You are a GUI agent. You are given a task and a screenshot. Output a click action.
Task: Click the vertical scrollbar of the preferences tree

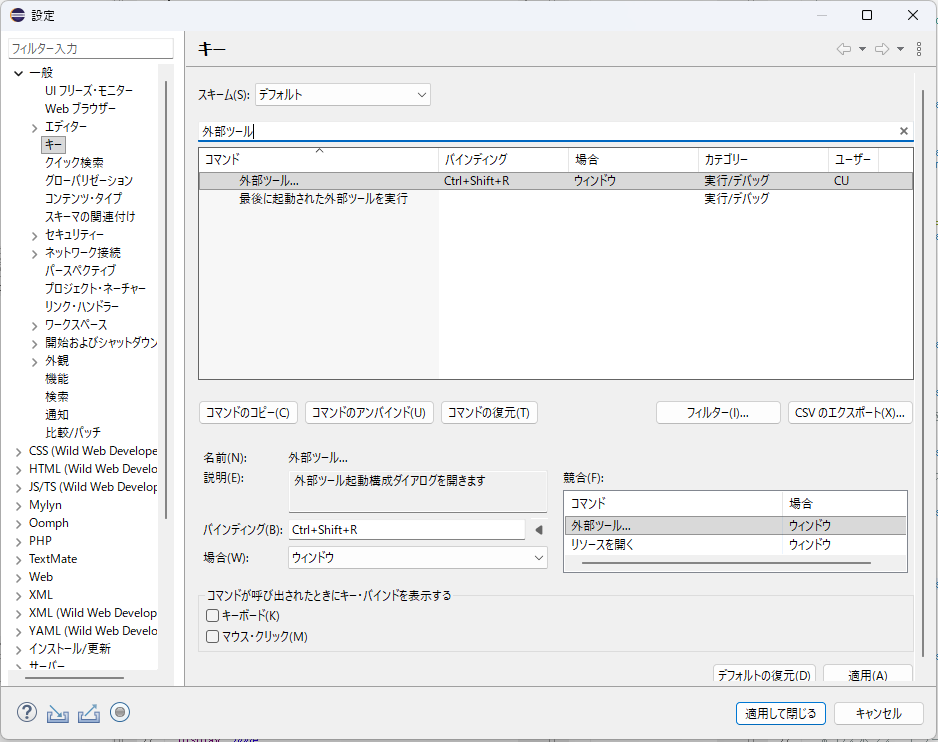point(167,300)
